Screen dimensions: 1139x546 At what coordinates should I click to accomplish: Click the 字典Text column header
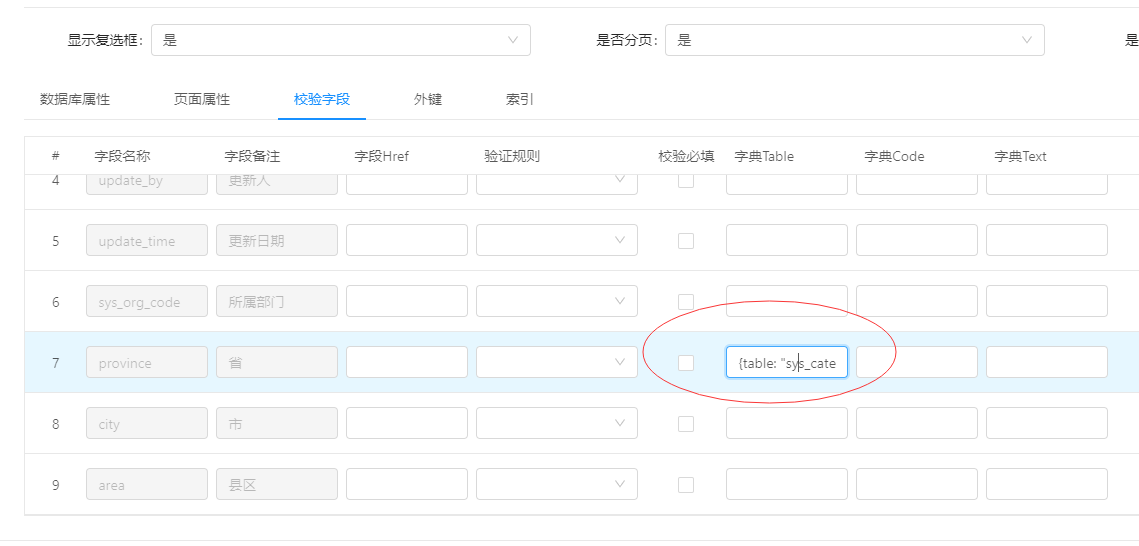click(1021, 156)
